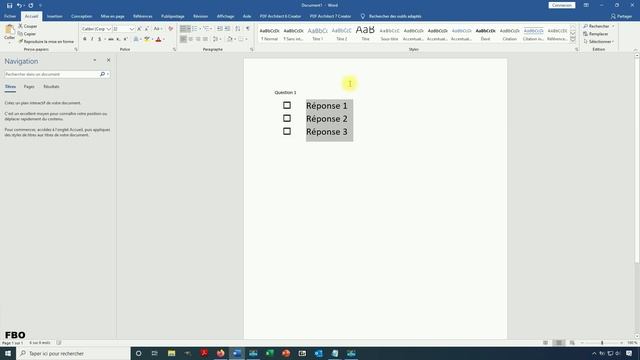The width and height of the screenshot is (640, 360).
Task: Open borders dropdown
Action: coord(247,39)
